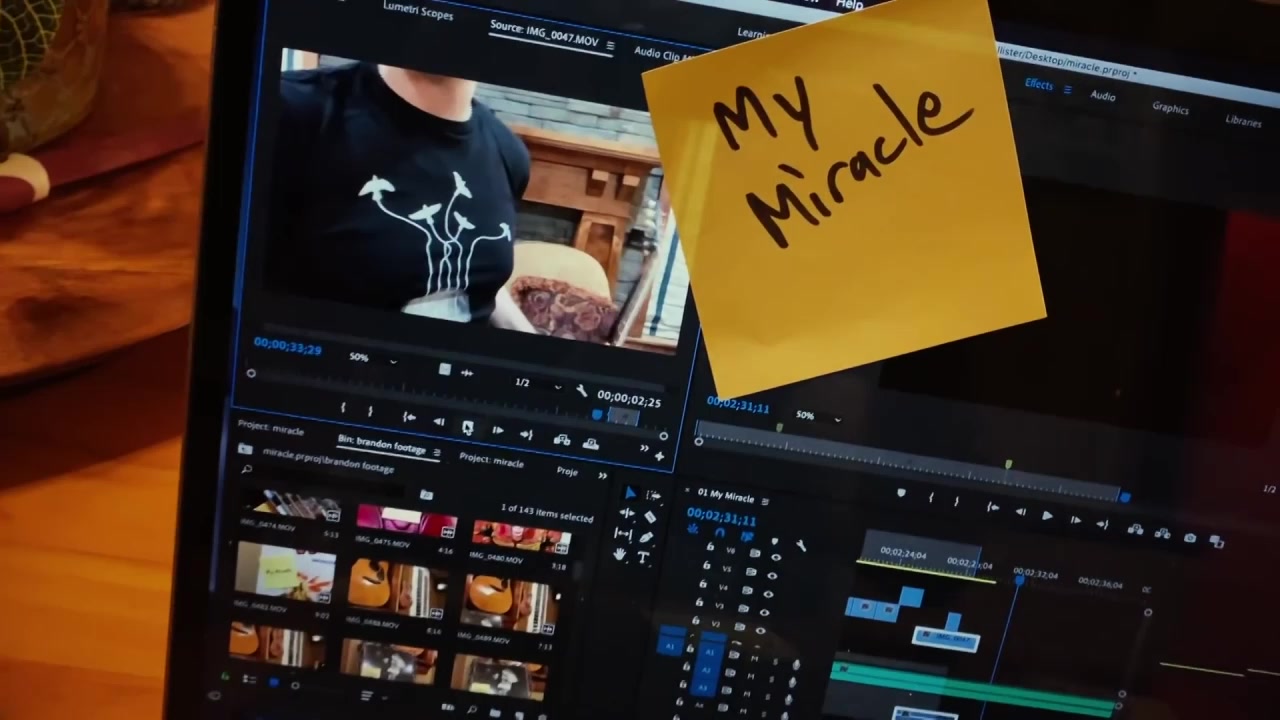Hide track V6 with eye toggle
This screenshot has height=720, width=1280.
[776, 557]
